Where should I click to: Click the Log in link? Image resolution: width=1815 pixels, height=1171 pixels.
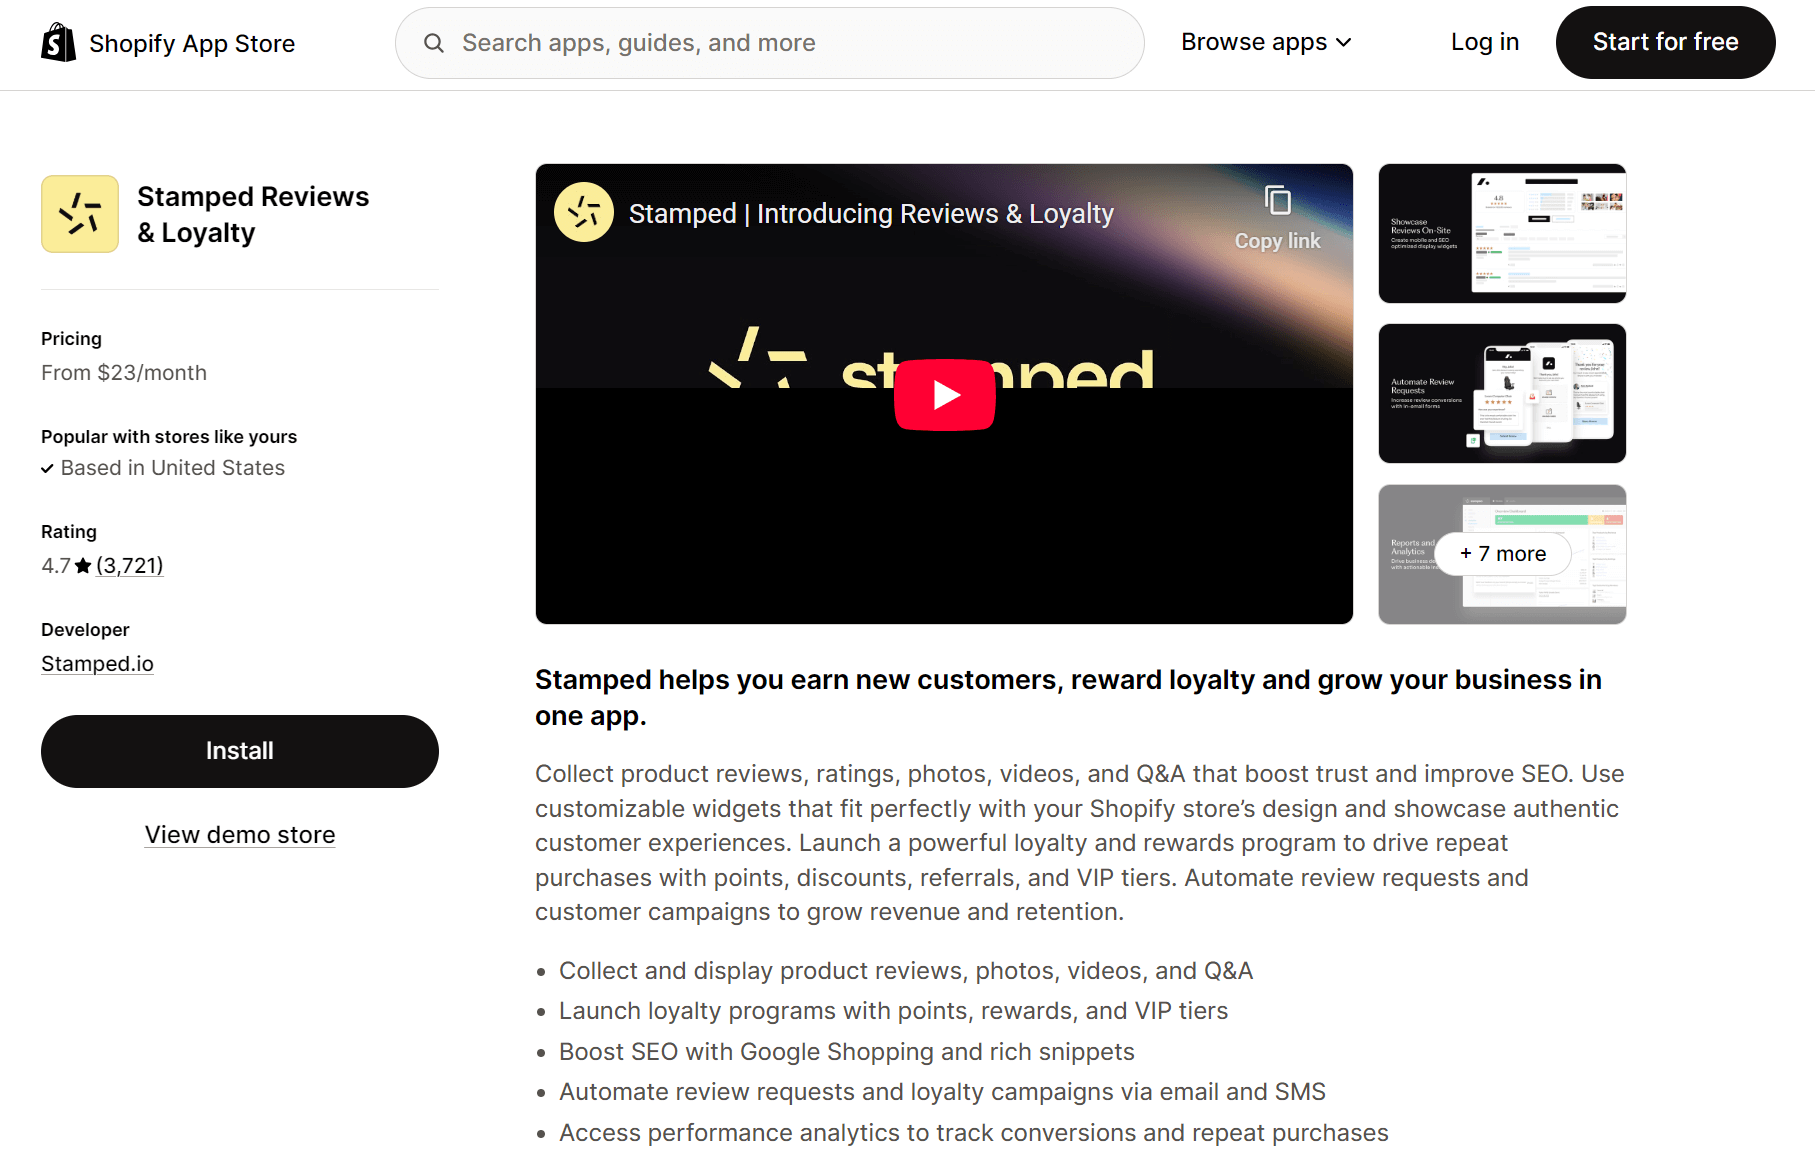pos(1484,41)
